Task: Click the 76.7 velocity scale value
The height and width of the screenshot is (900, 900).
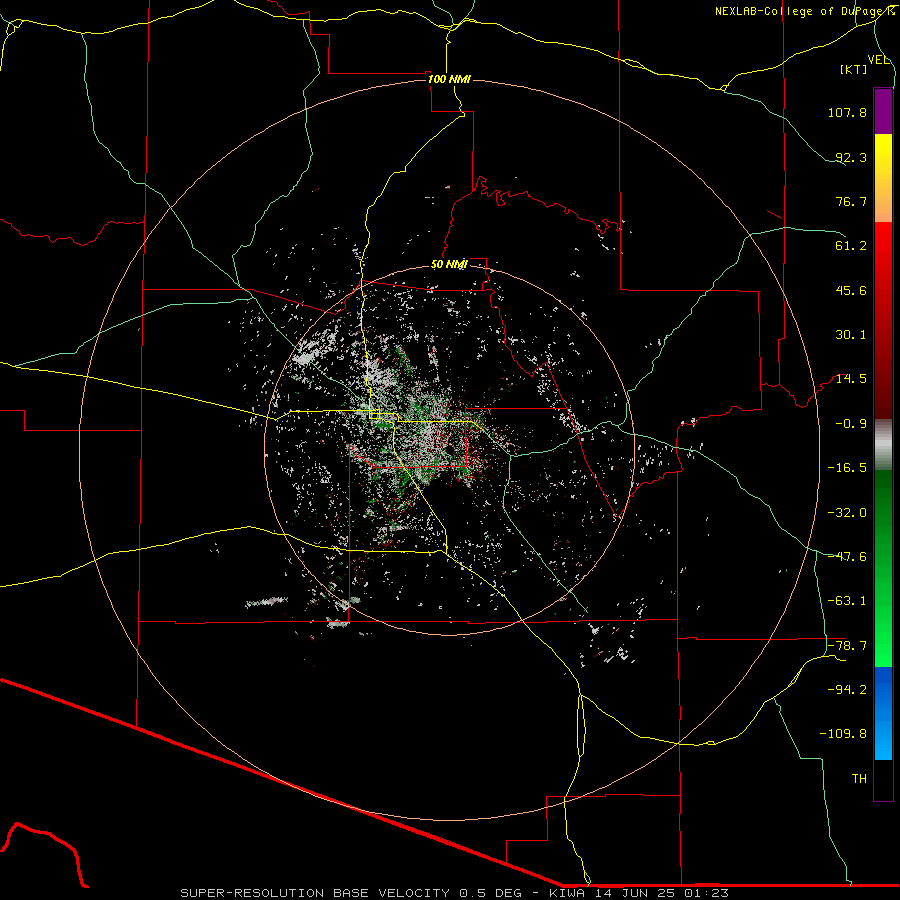Action: coord(851,201)
